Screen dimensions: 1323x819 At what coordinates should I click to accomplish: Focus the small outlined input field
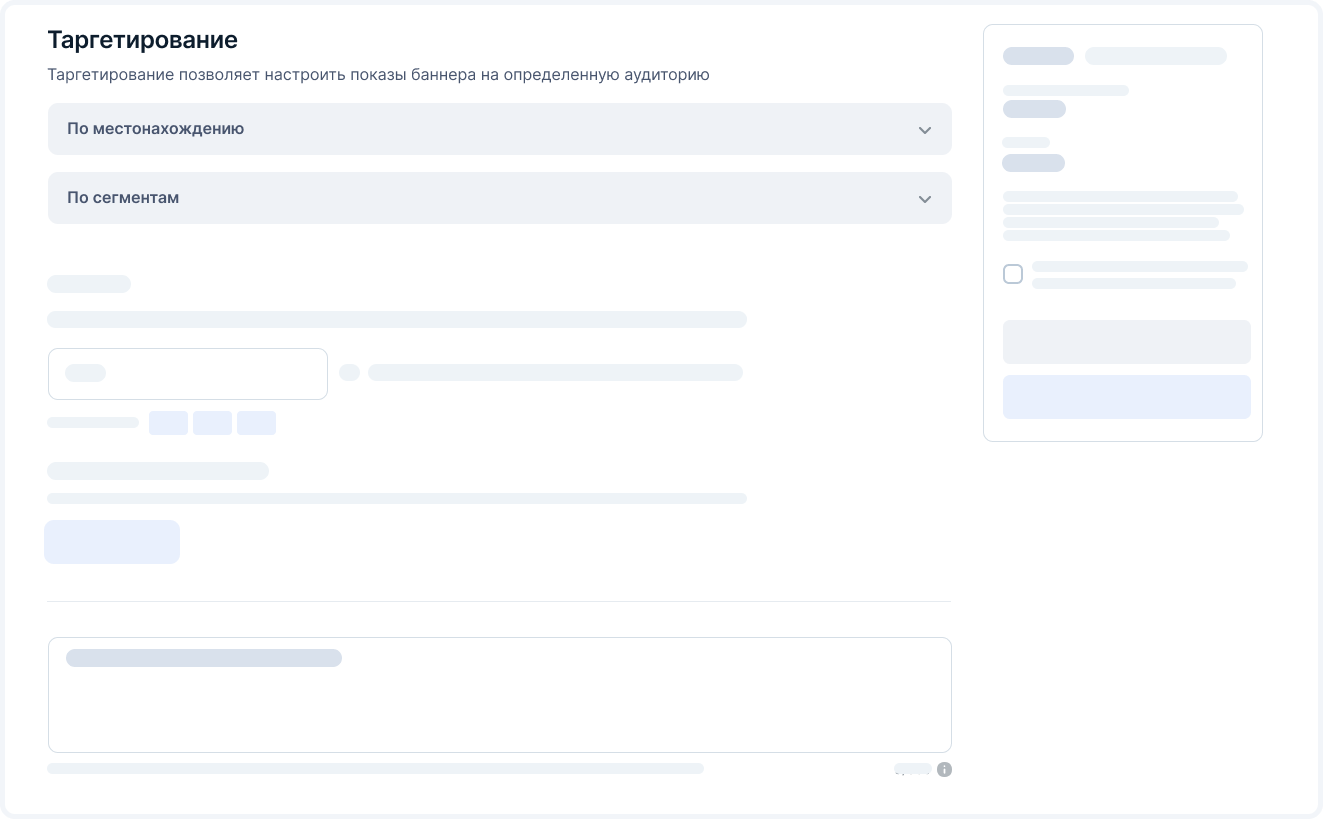[x=188, y=374]
